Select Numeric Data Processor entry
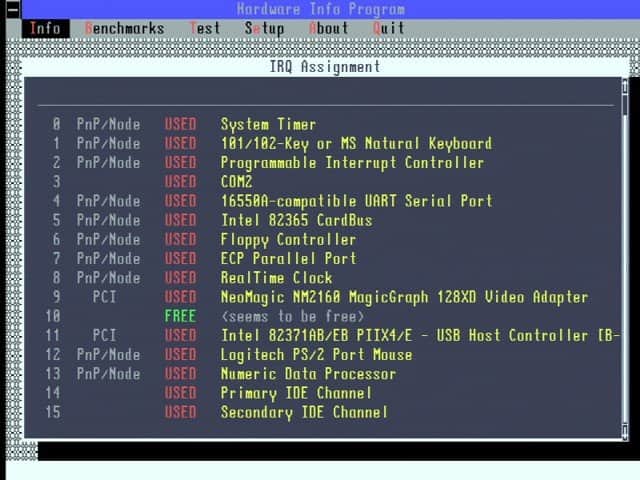640x480 pixels. pos(308,374)
